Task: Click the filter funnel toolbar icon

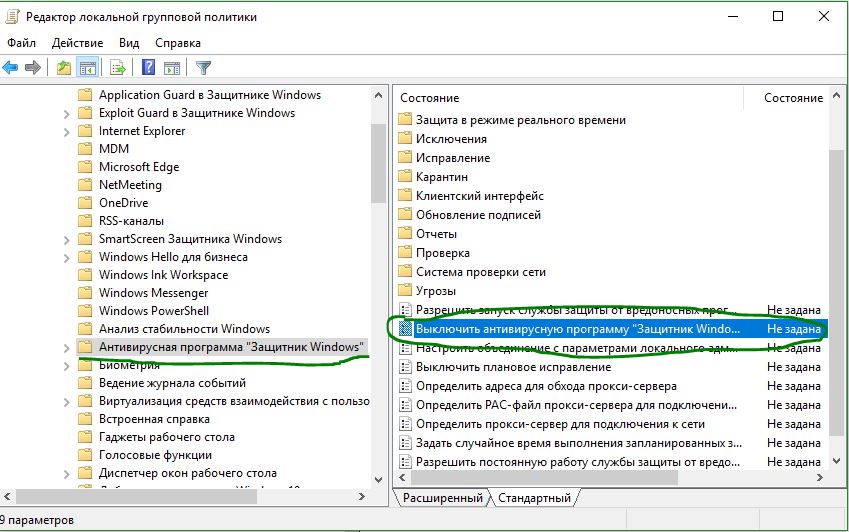Action: tap(203, 68)
